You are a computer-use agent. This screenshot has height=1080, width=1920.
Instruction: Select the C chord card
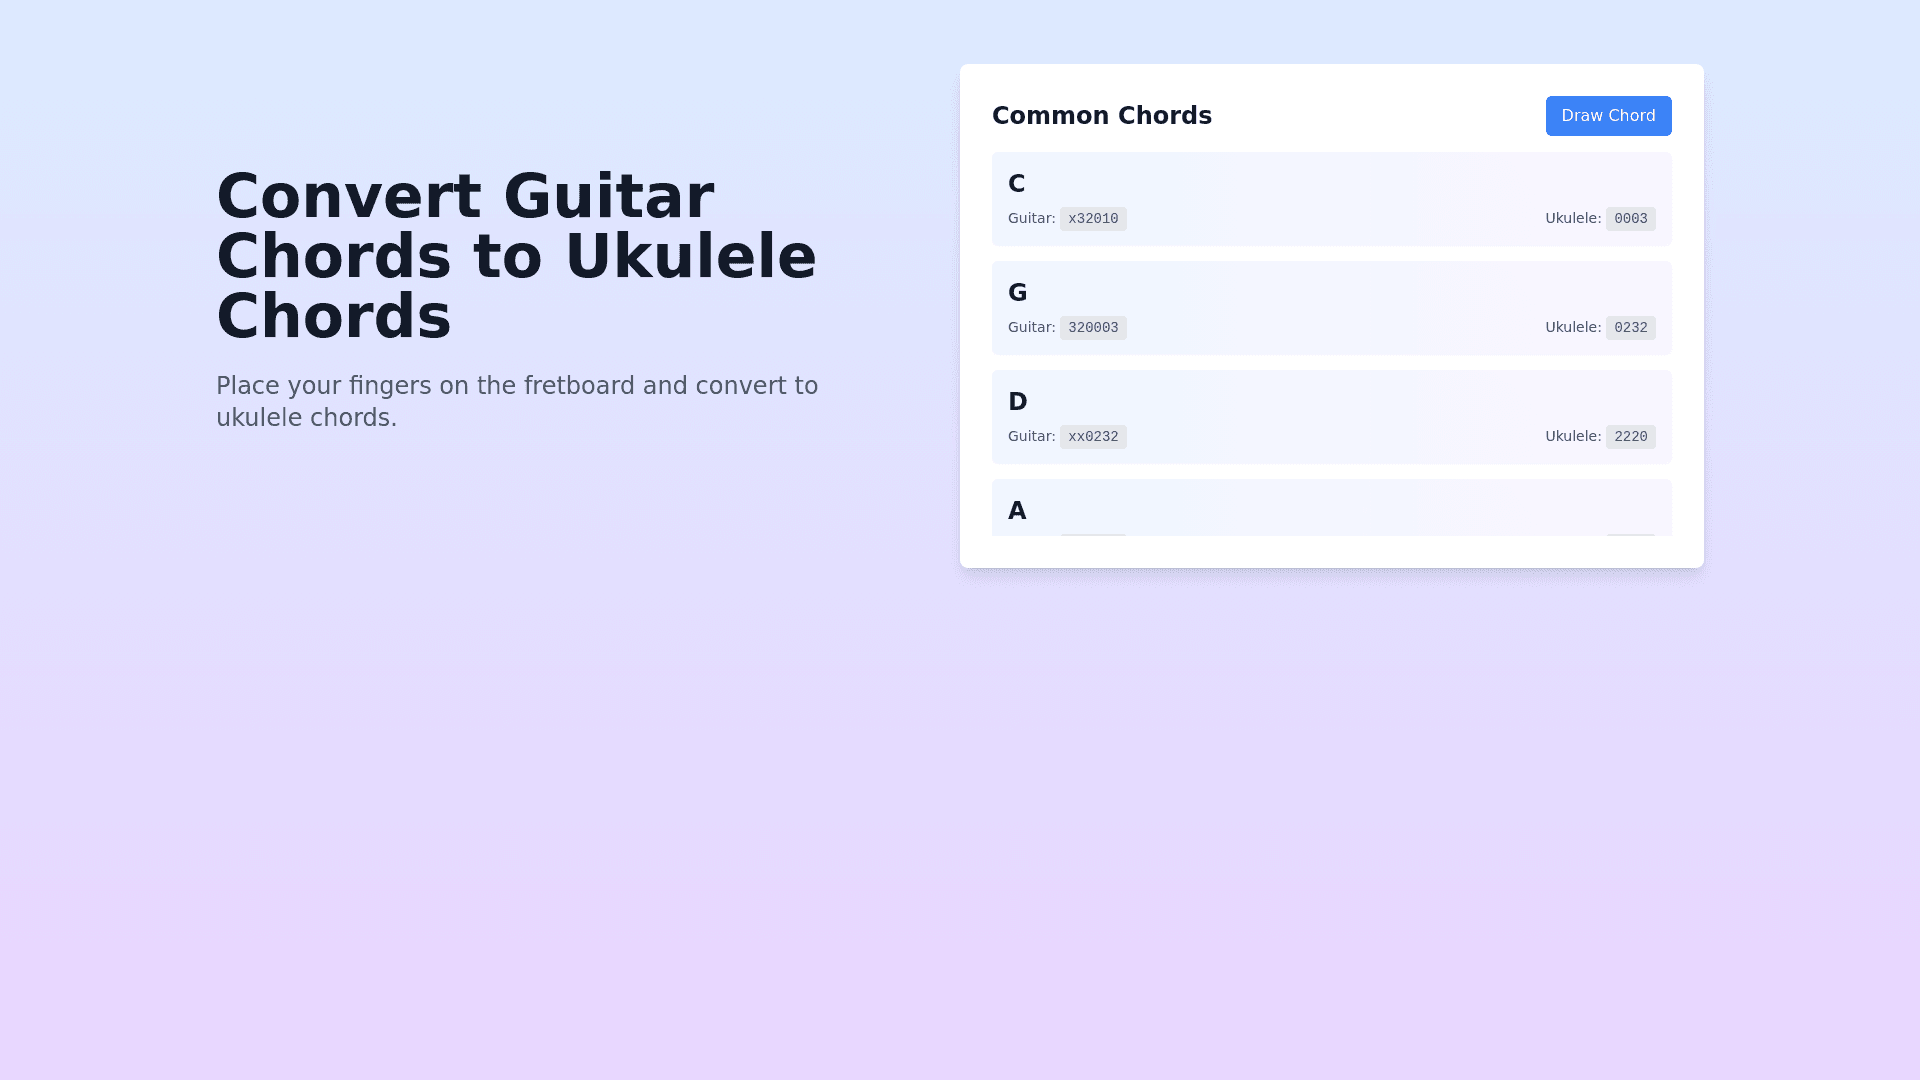coord(1330,198)
